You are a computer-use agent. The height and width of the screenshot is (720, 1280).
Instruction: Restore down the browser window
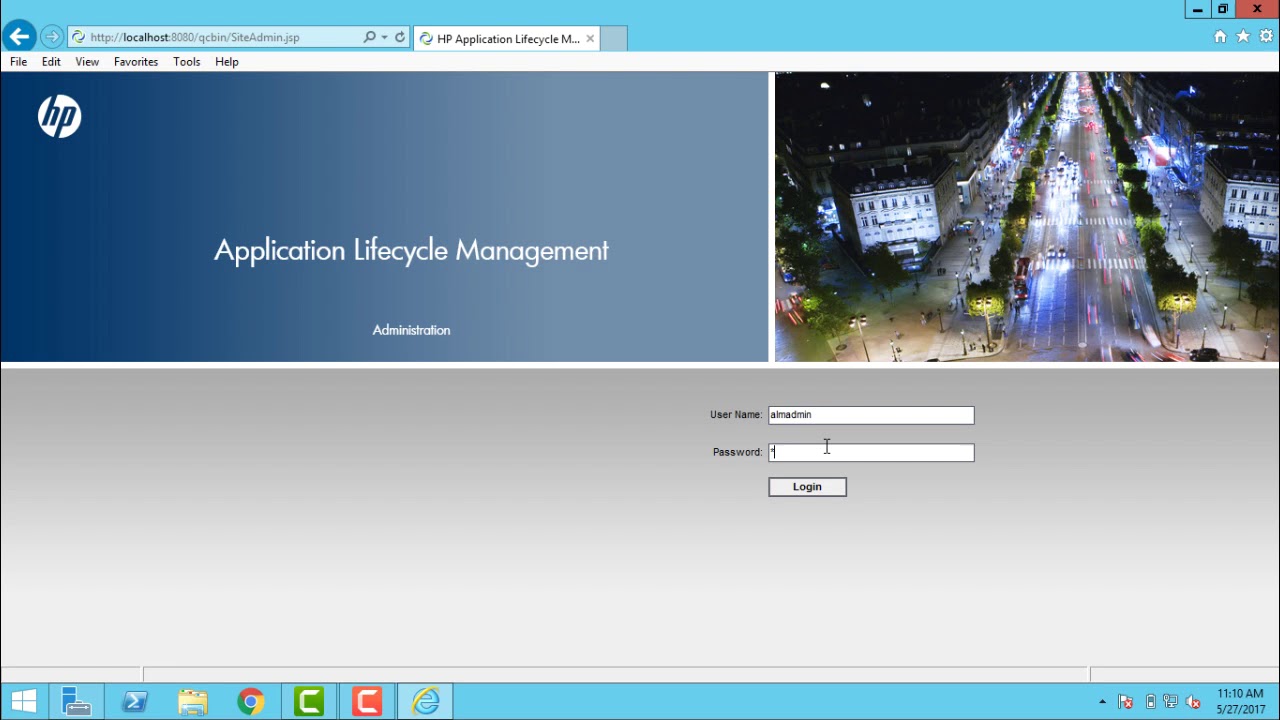click(x=1222, y=9)
